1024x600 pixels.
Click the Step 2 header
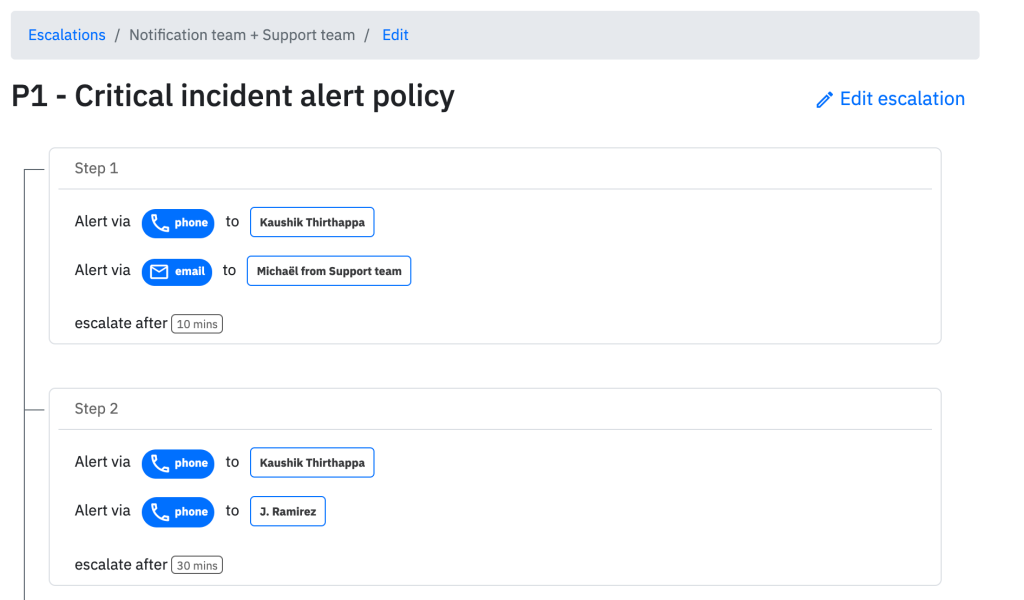(x=96, y=408)
